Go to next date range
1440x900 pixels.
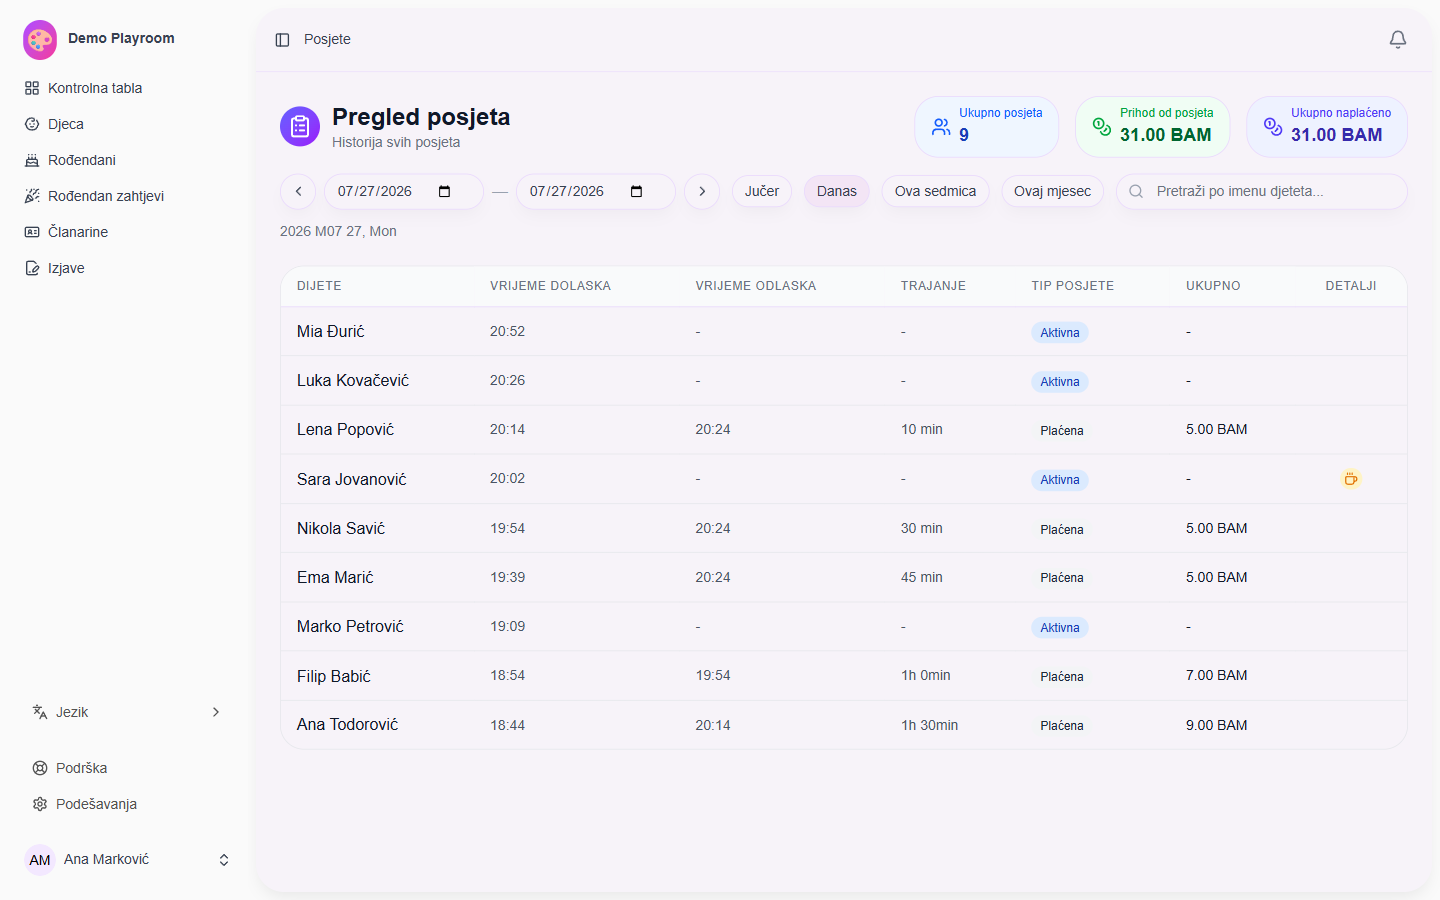pos(702,192)
